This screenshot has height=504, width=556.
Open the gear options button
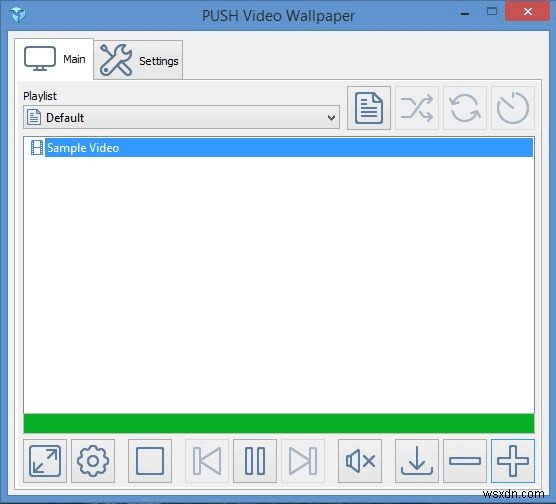tap(93, 461)
